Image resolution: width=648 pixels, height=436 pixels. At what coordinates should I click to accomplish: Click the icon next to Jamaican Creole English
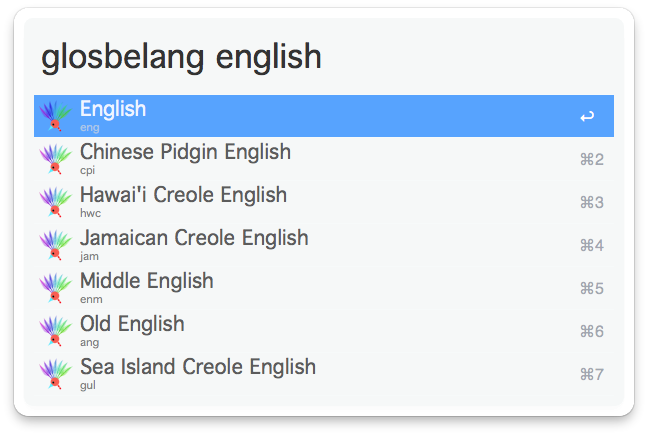click(55, 245)
